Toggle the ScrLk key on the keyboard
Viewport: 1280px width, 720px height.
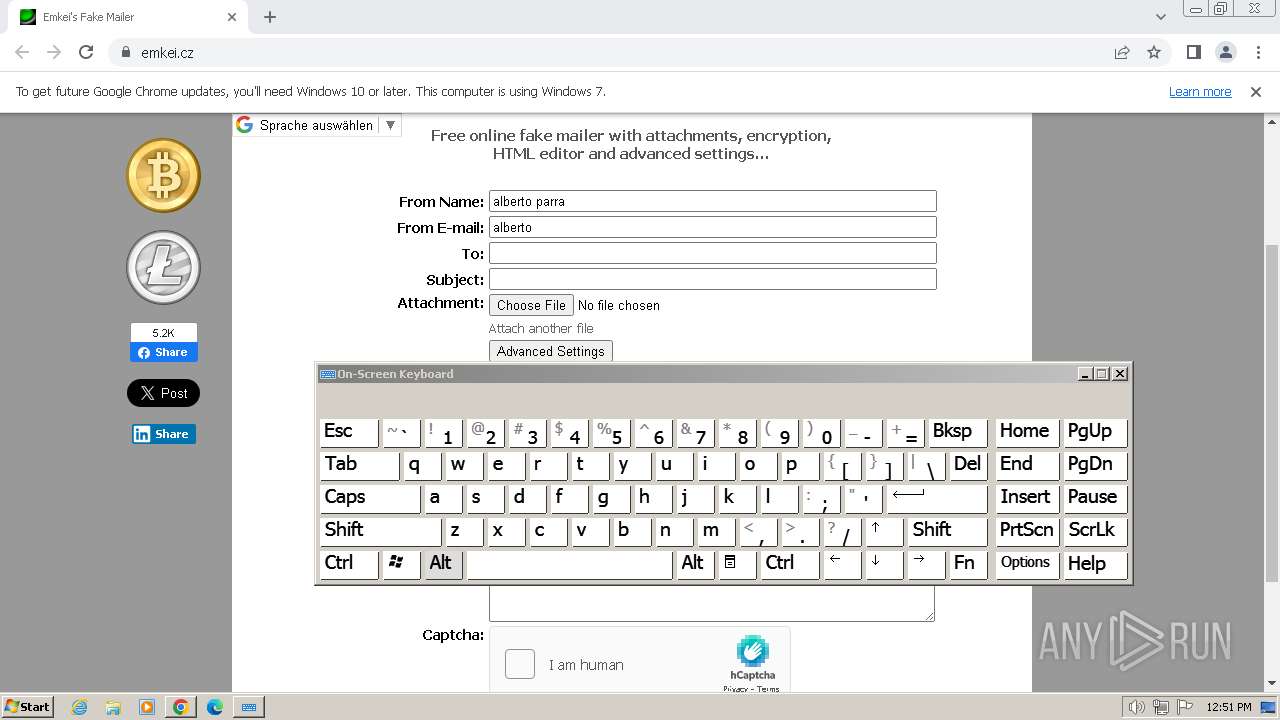1095,530
